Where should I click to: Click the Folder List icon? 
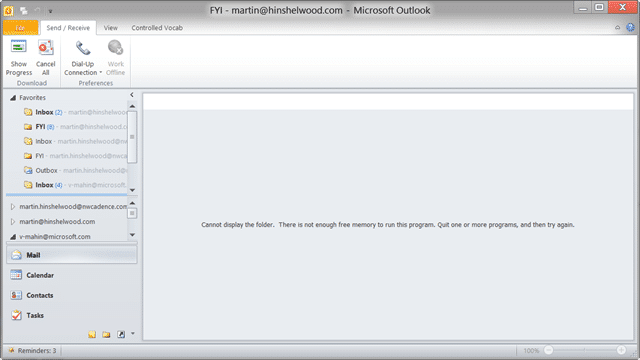click(106, 334)
